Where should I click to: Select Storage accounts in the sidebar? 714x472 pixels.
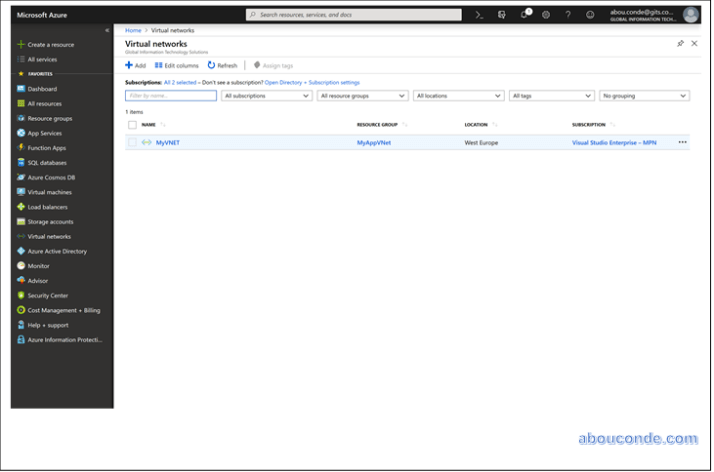coord(50,222)
